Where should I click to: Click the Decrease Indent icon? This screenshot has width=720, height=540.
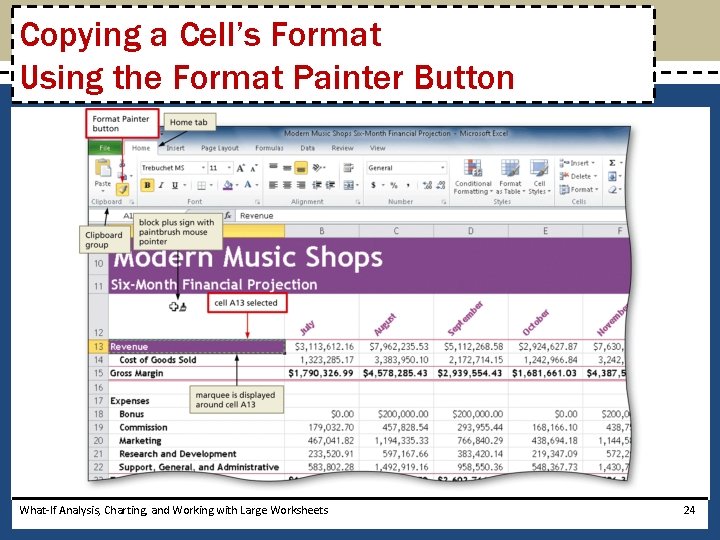click(x=317, y=185)
